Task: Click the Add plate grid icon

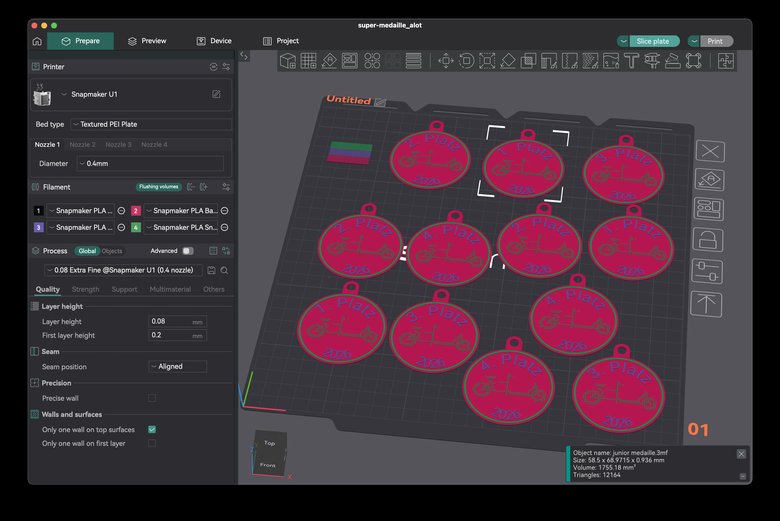Action: (308, 61)
